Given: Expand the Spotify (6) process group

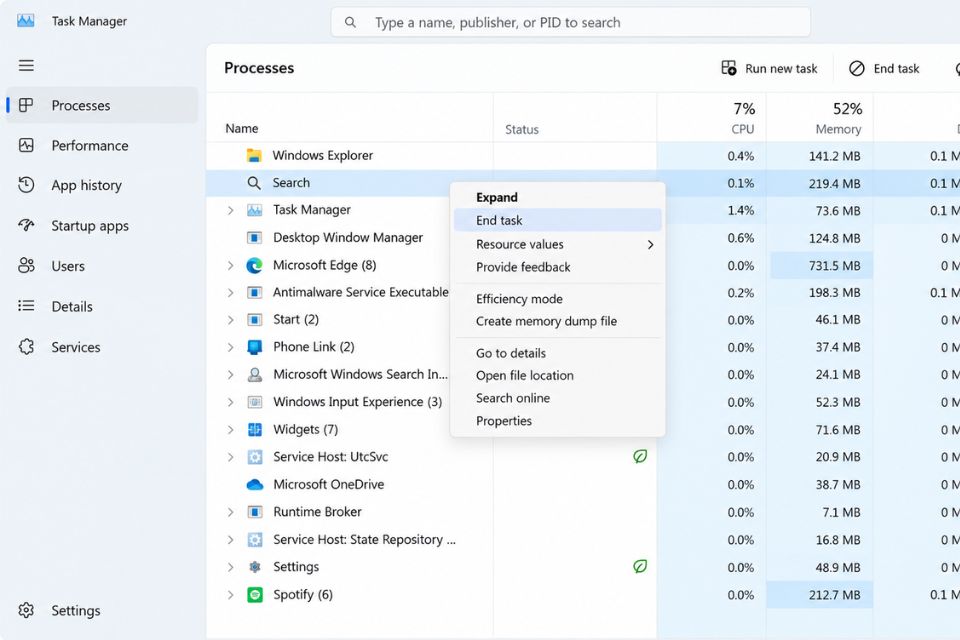Looking at the screenshot, I should pyautogui.click(x=230, y=594).
